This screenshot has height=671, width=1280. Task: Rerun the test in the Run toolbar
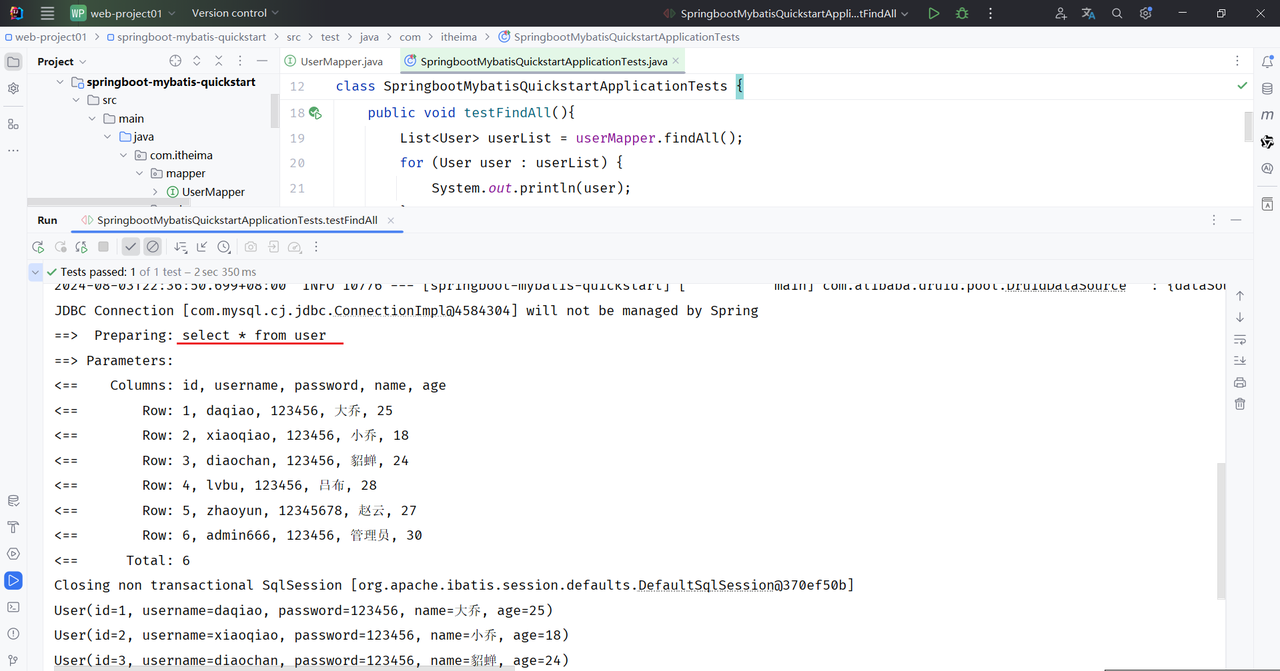click(38, 247)
